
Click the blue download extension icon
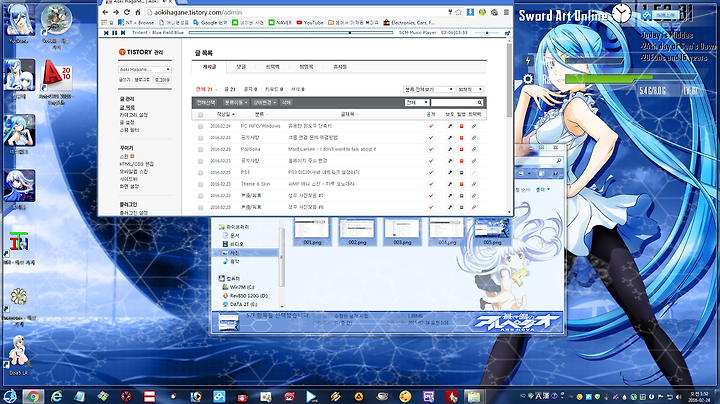(x=470, y=12)
